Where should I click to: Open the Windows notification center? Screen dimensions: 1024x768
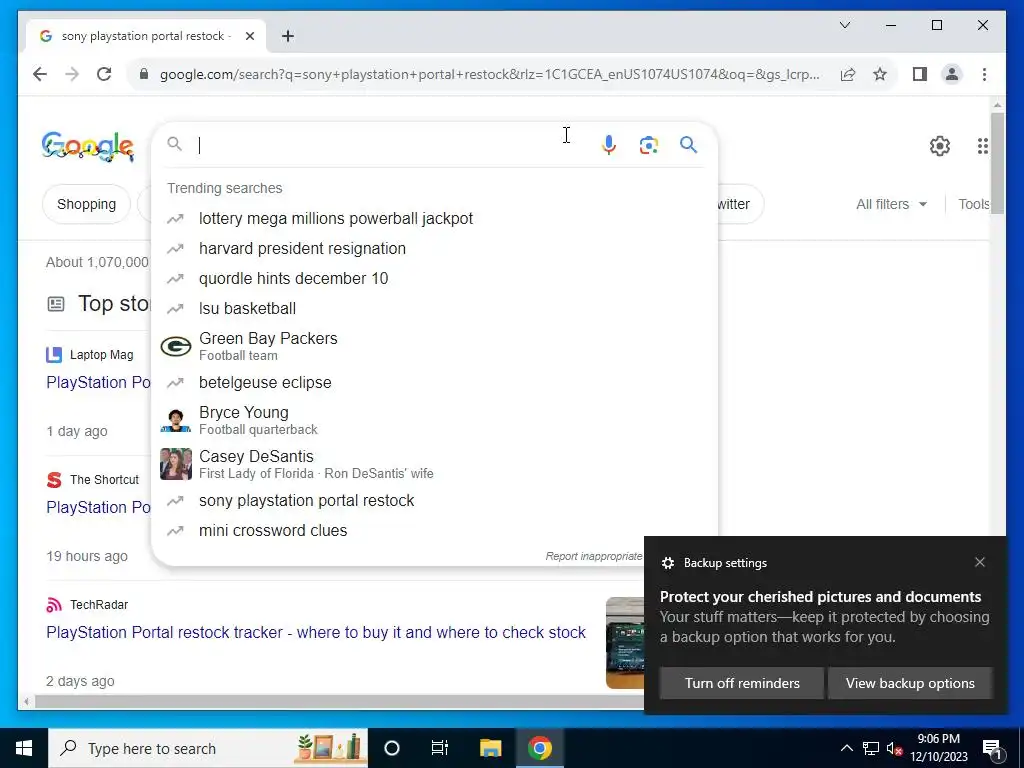click(x=992, y=748)
